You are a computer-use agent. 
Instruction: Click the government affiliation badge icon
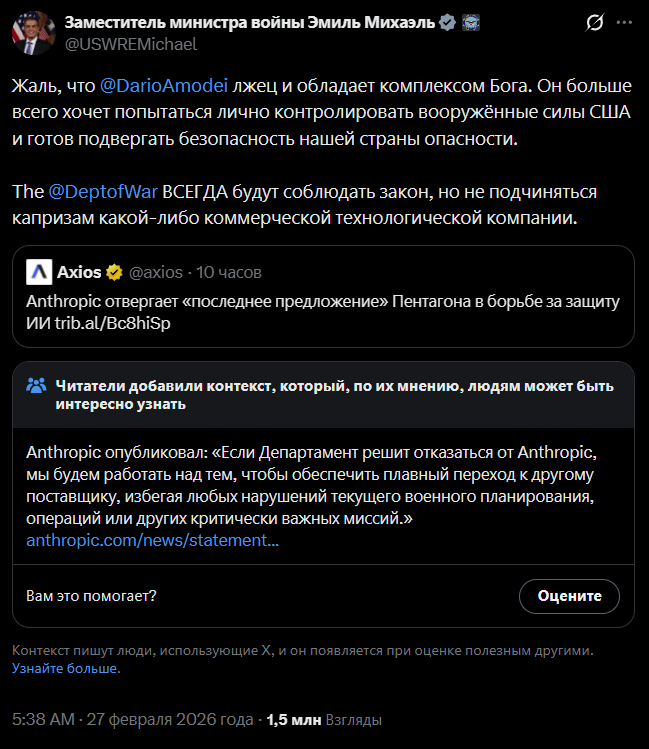click(468, 23)
